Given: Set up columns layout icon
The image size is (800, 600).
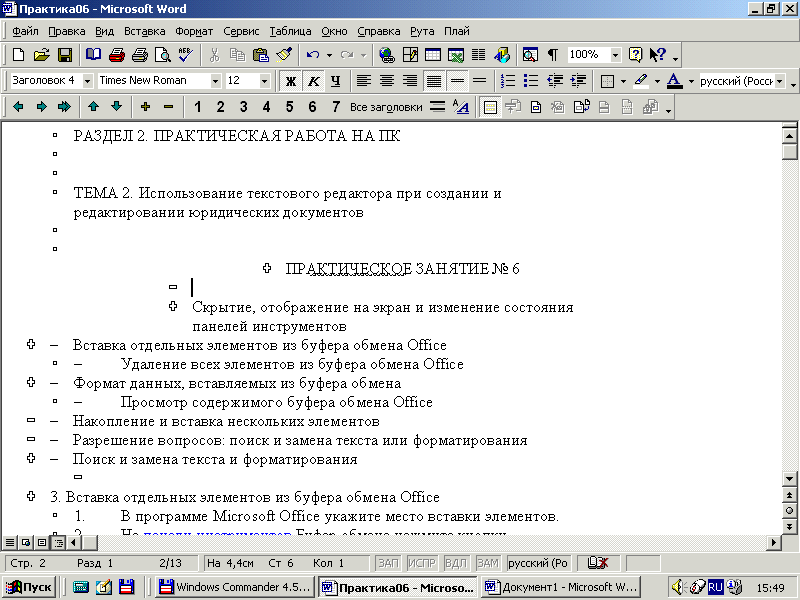Looking at the screenshot, I should (479, 55).
